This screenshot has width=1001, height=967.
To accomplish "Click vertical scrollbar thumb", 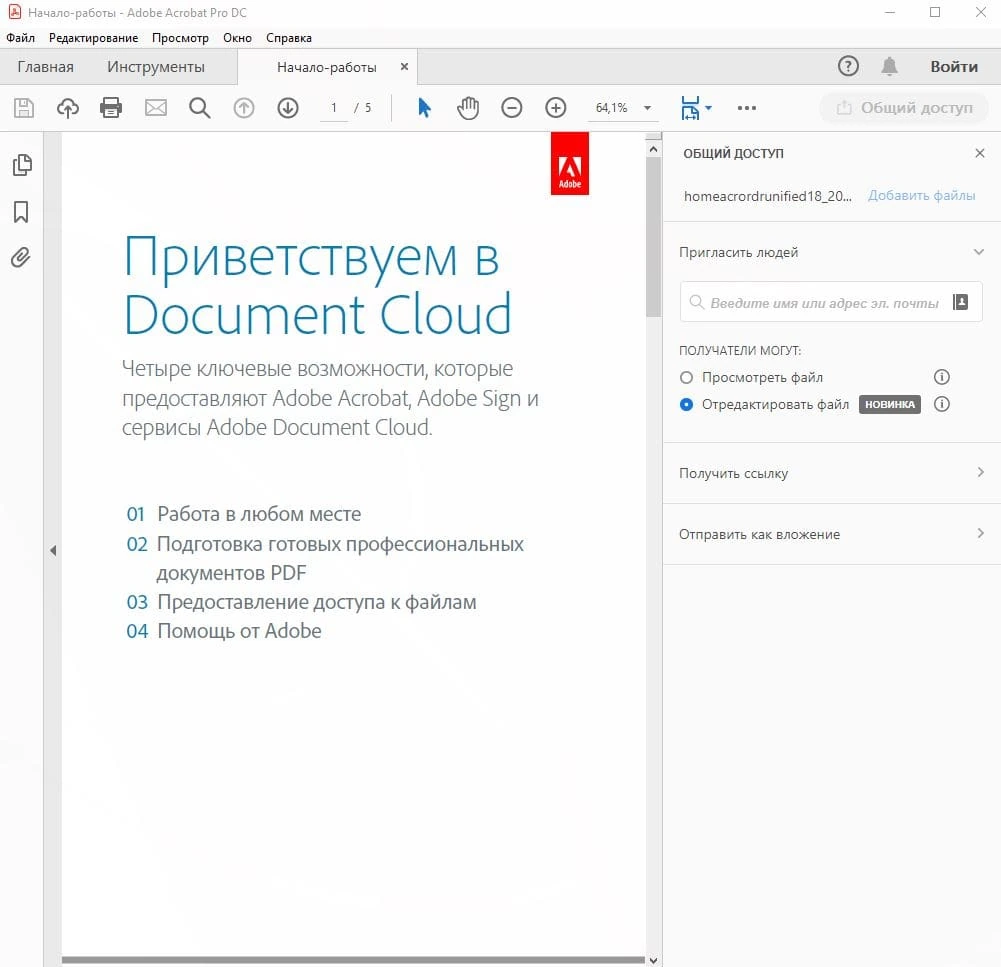I will click(653, 236).
